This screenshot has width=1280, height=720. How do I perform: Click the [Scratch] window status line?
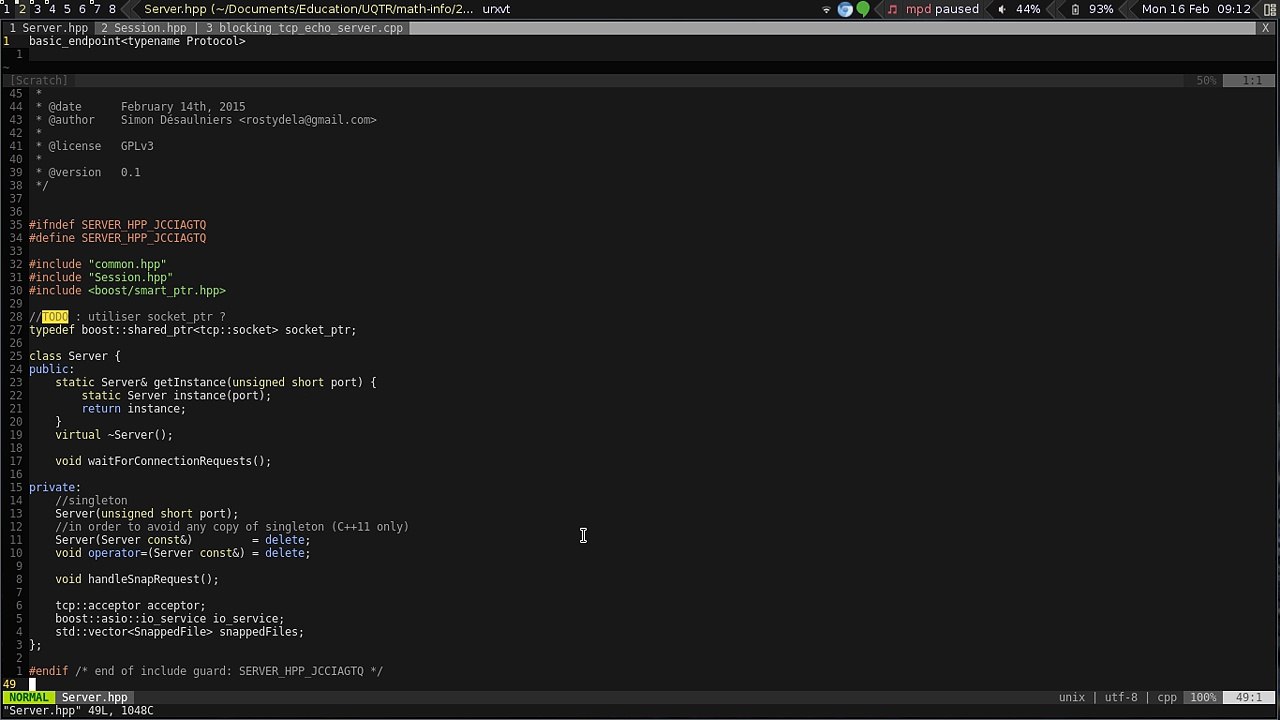pos(640,80)
